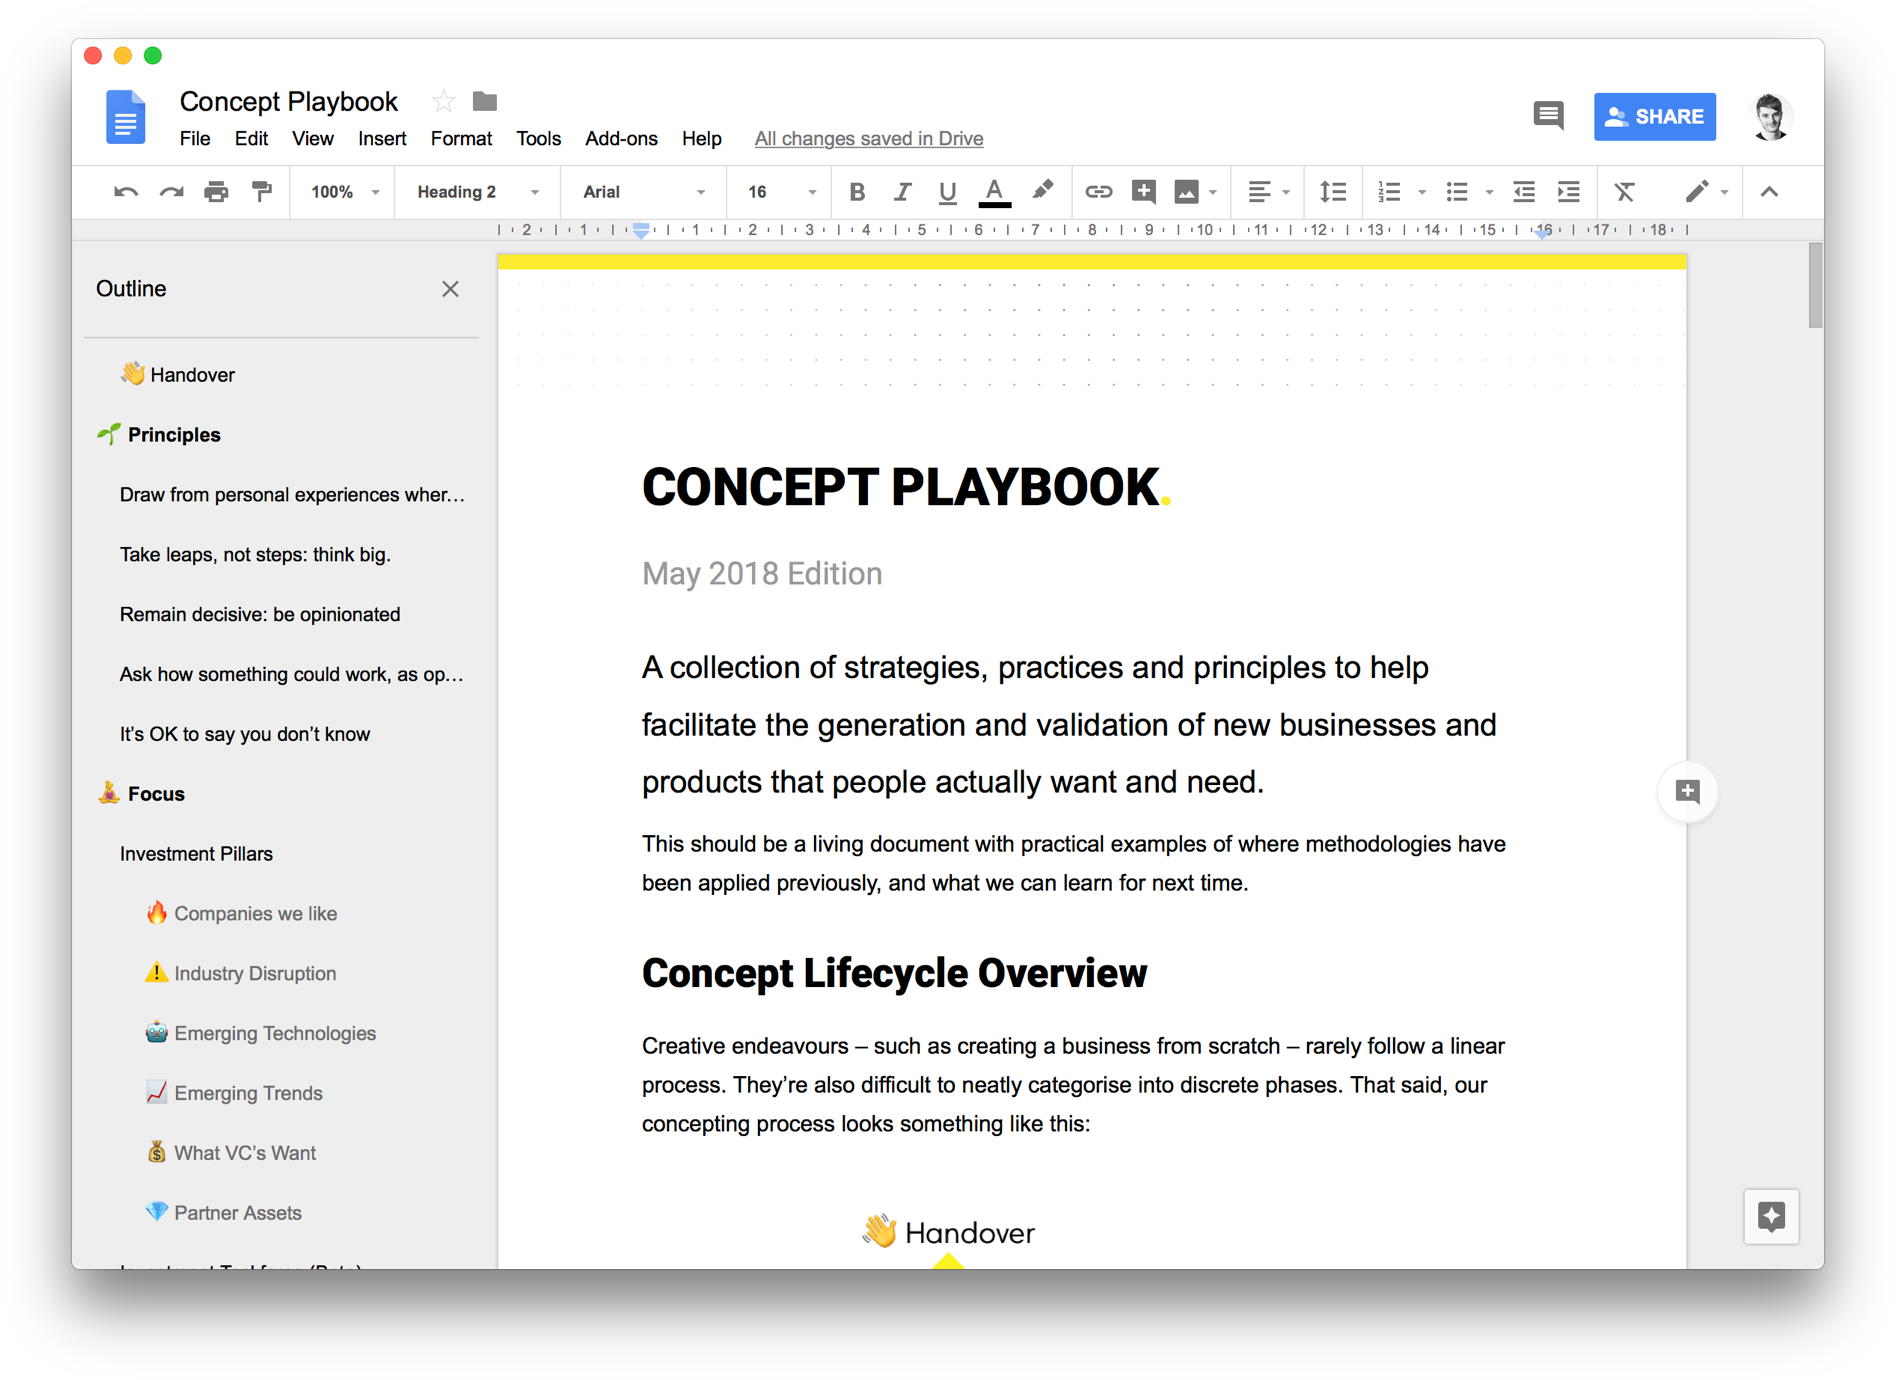Open the highlight color pen
Viewport: 1896px width, 1380px height.
[x=1042, y=190]
